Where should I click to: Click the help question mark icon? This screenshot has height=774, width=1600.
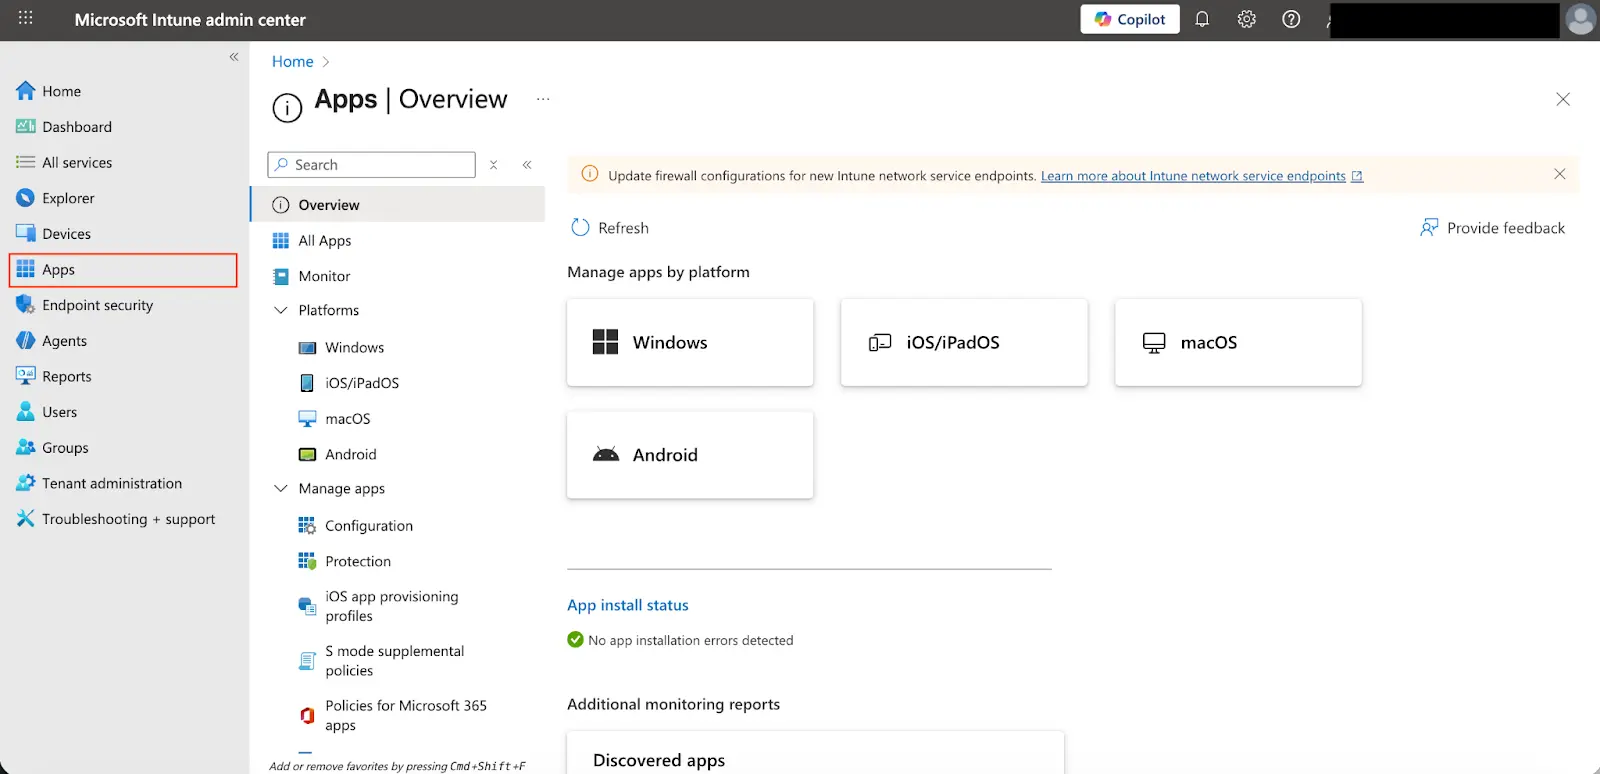click(1291, 19)
